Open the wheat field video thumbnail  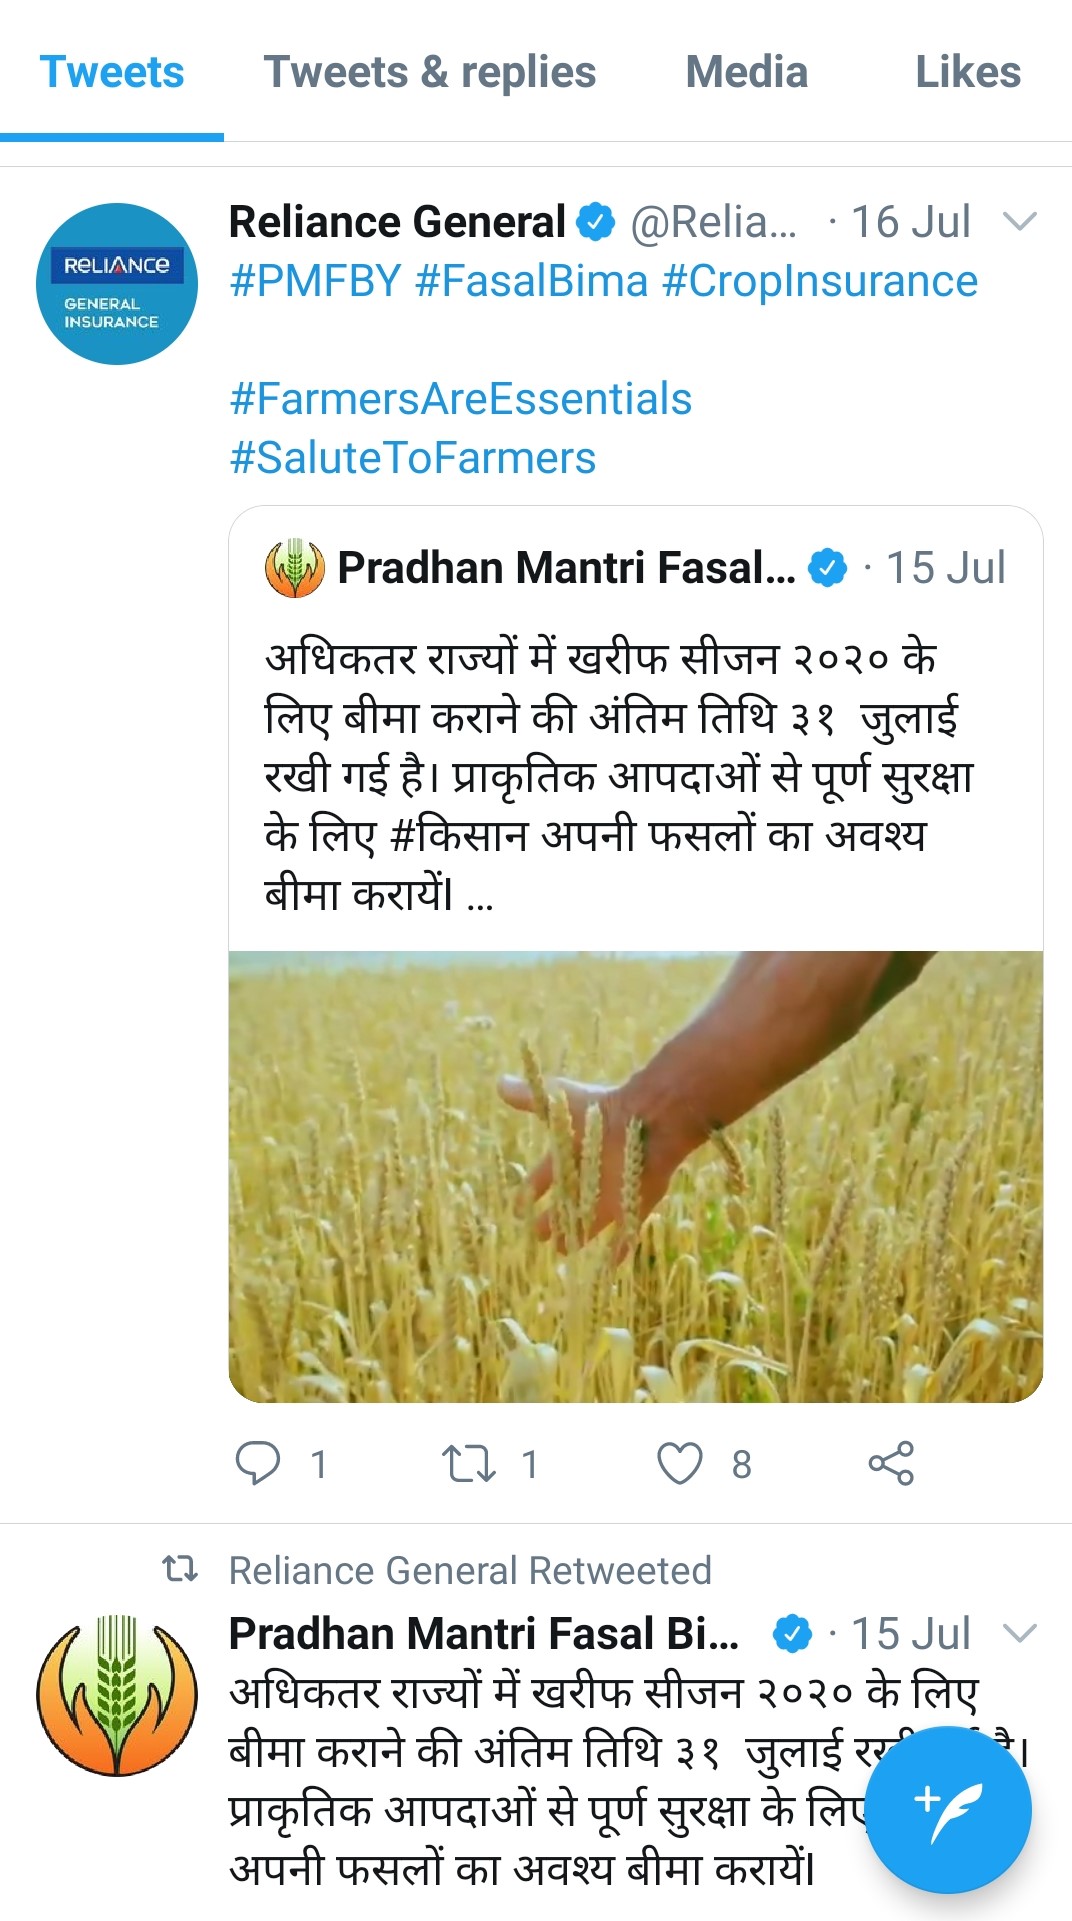(x=636, y=1176)
